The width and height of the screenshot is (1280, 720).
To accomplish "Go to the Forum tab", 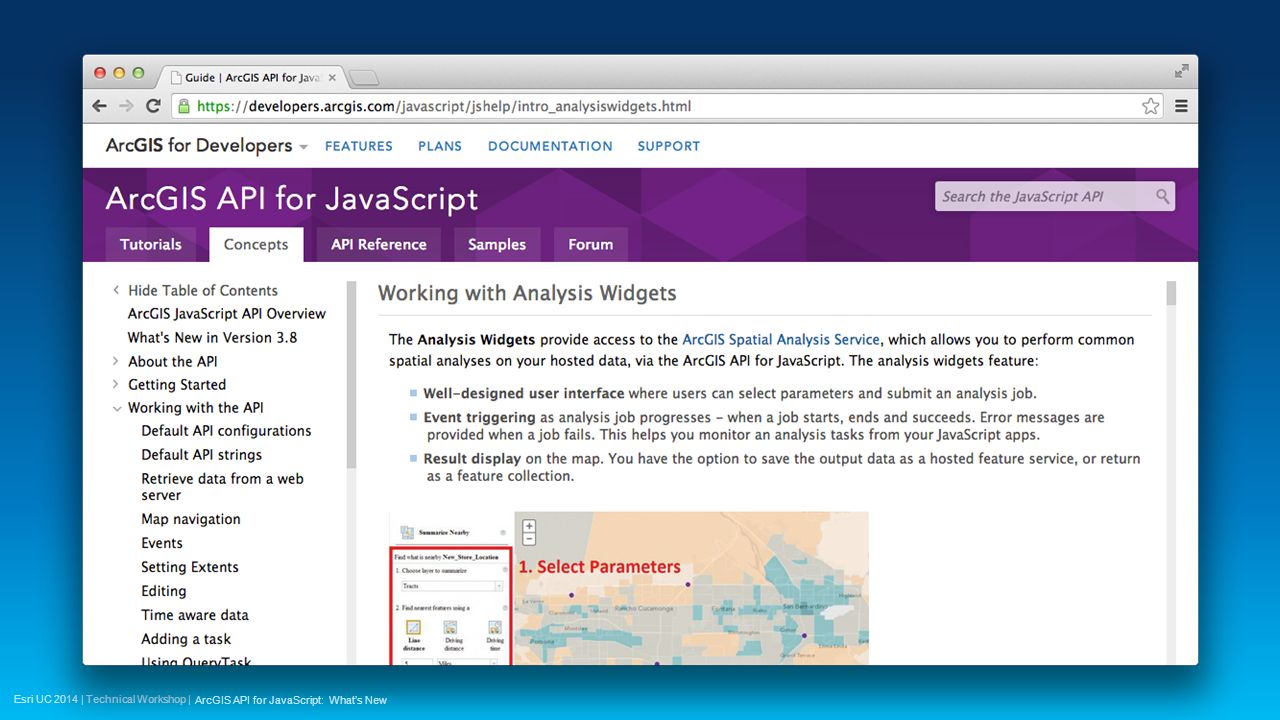I will coord(590,244).
